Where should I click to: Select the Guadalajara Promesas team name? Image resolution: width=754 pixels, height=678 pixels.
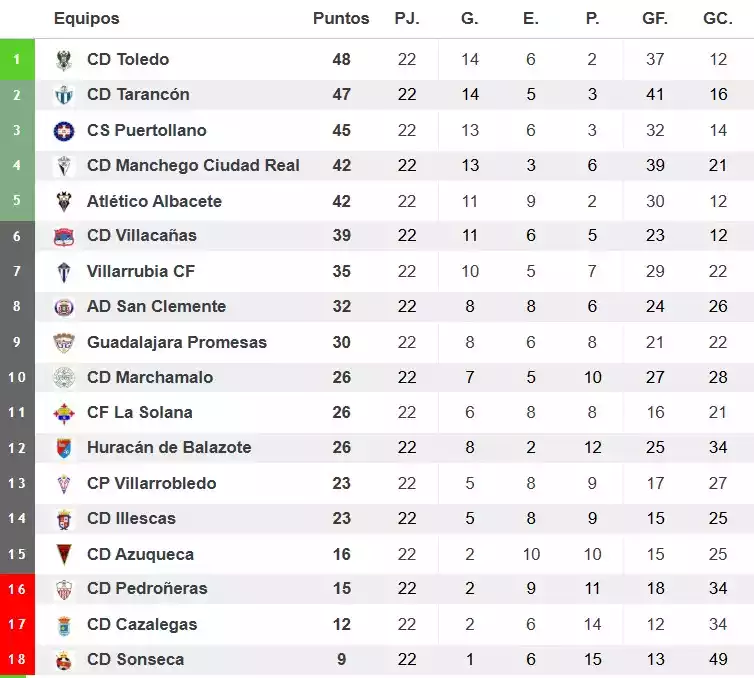pyautogui.click(x=177, y=342)
